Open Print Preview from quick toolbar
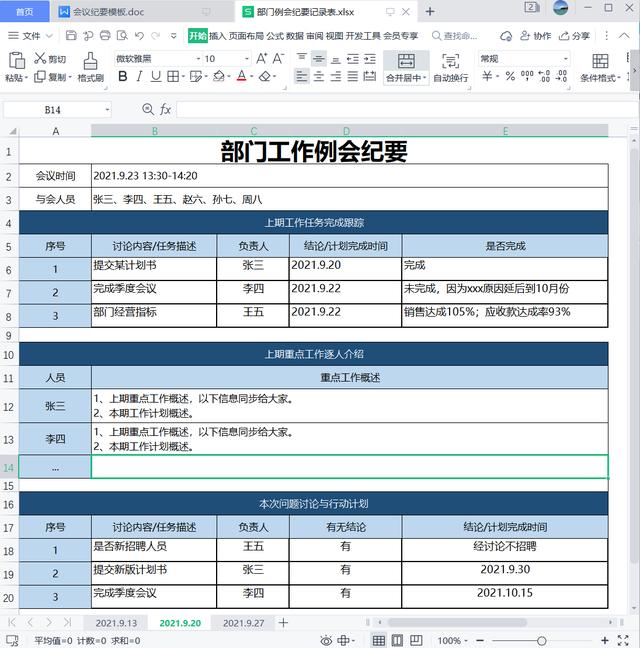The image size is (640, 648). (122, 36)
